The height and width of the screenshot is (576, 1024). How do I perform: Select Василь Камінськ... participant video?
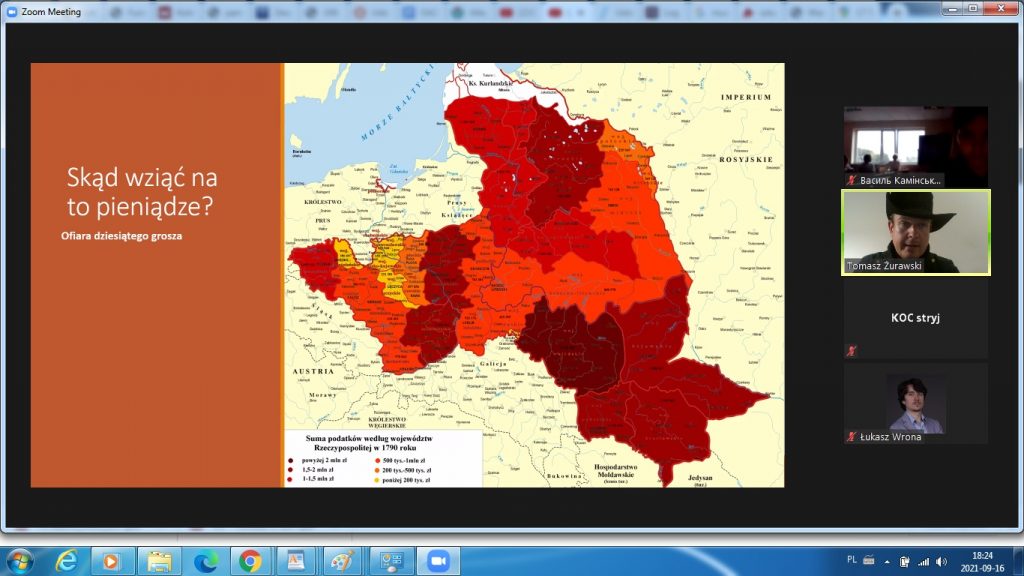click(x=916, y=146)
